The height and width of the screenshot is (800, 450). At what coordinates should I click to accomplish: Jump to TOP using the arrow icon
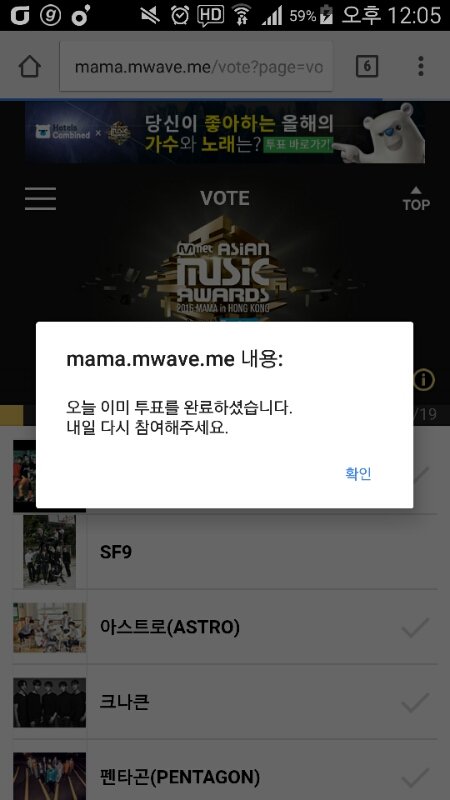pos(416,198)
